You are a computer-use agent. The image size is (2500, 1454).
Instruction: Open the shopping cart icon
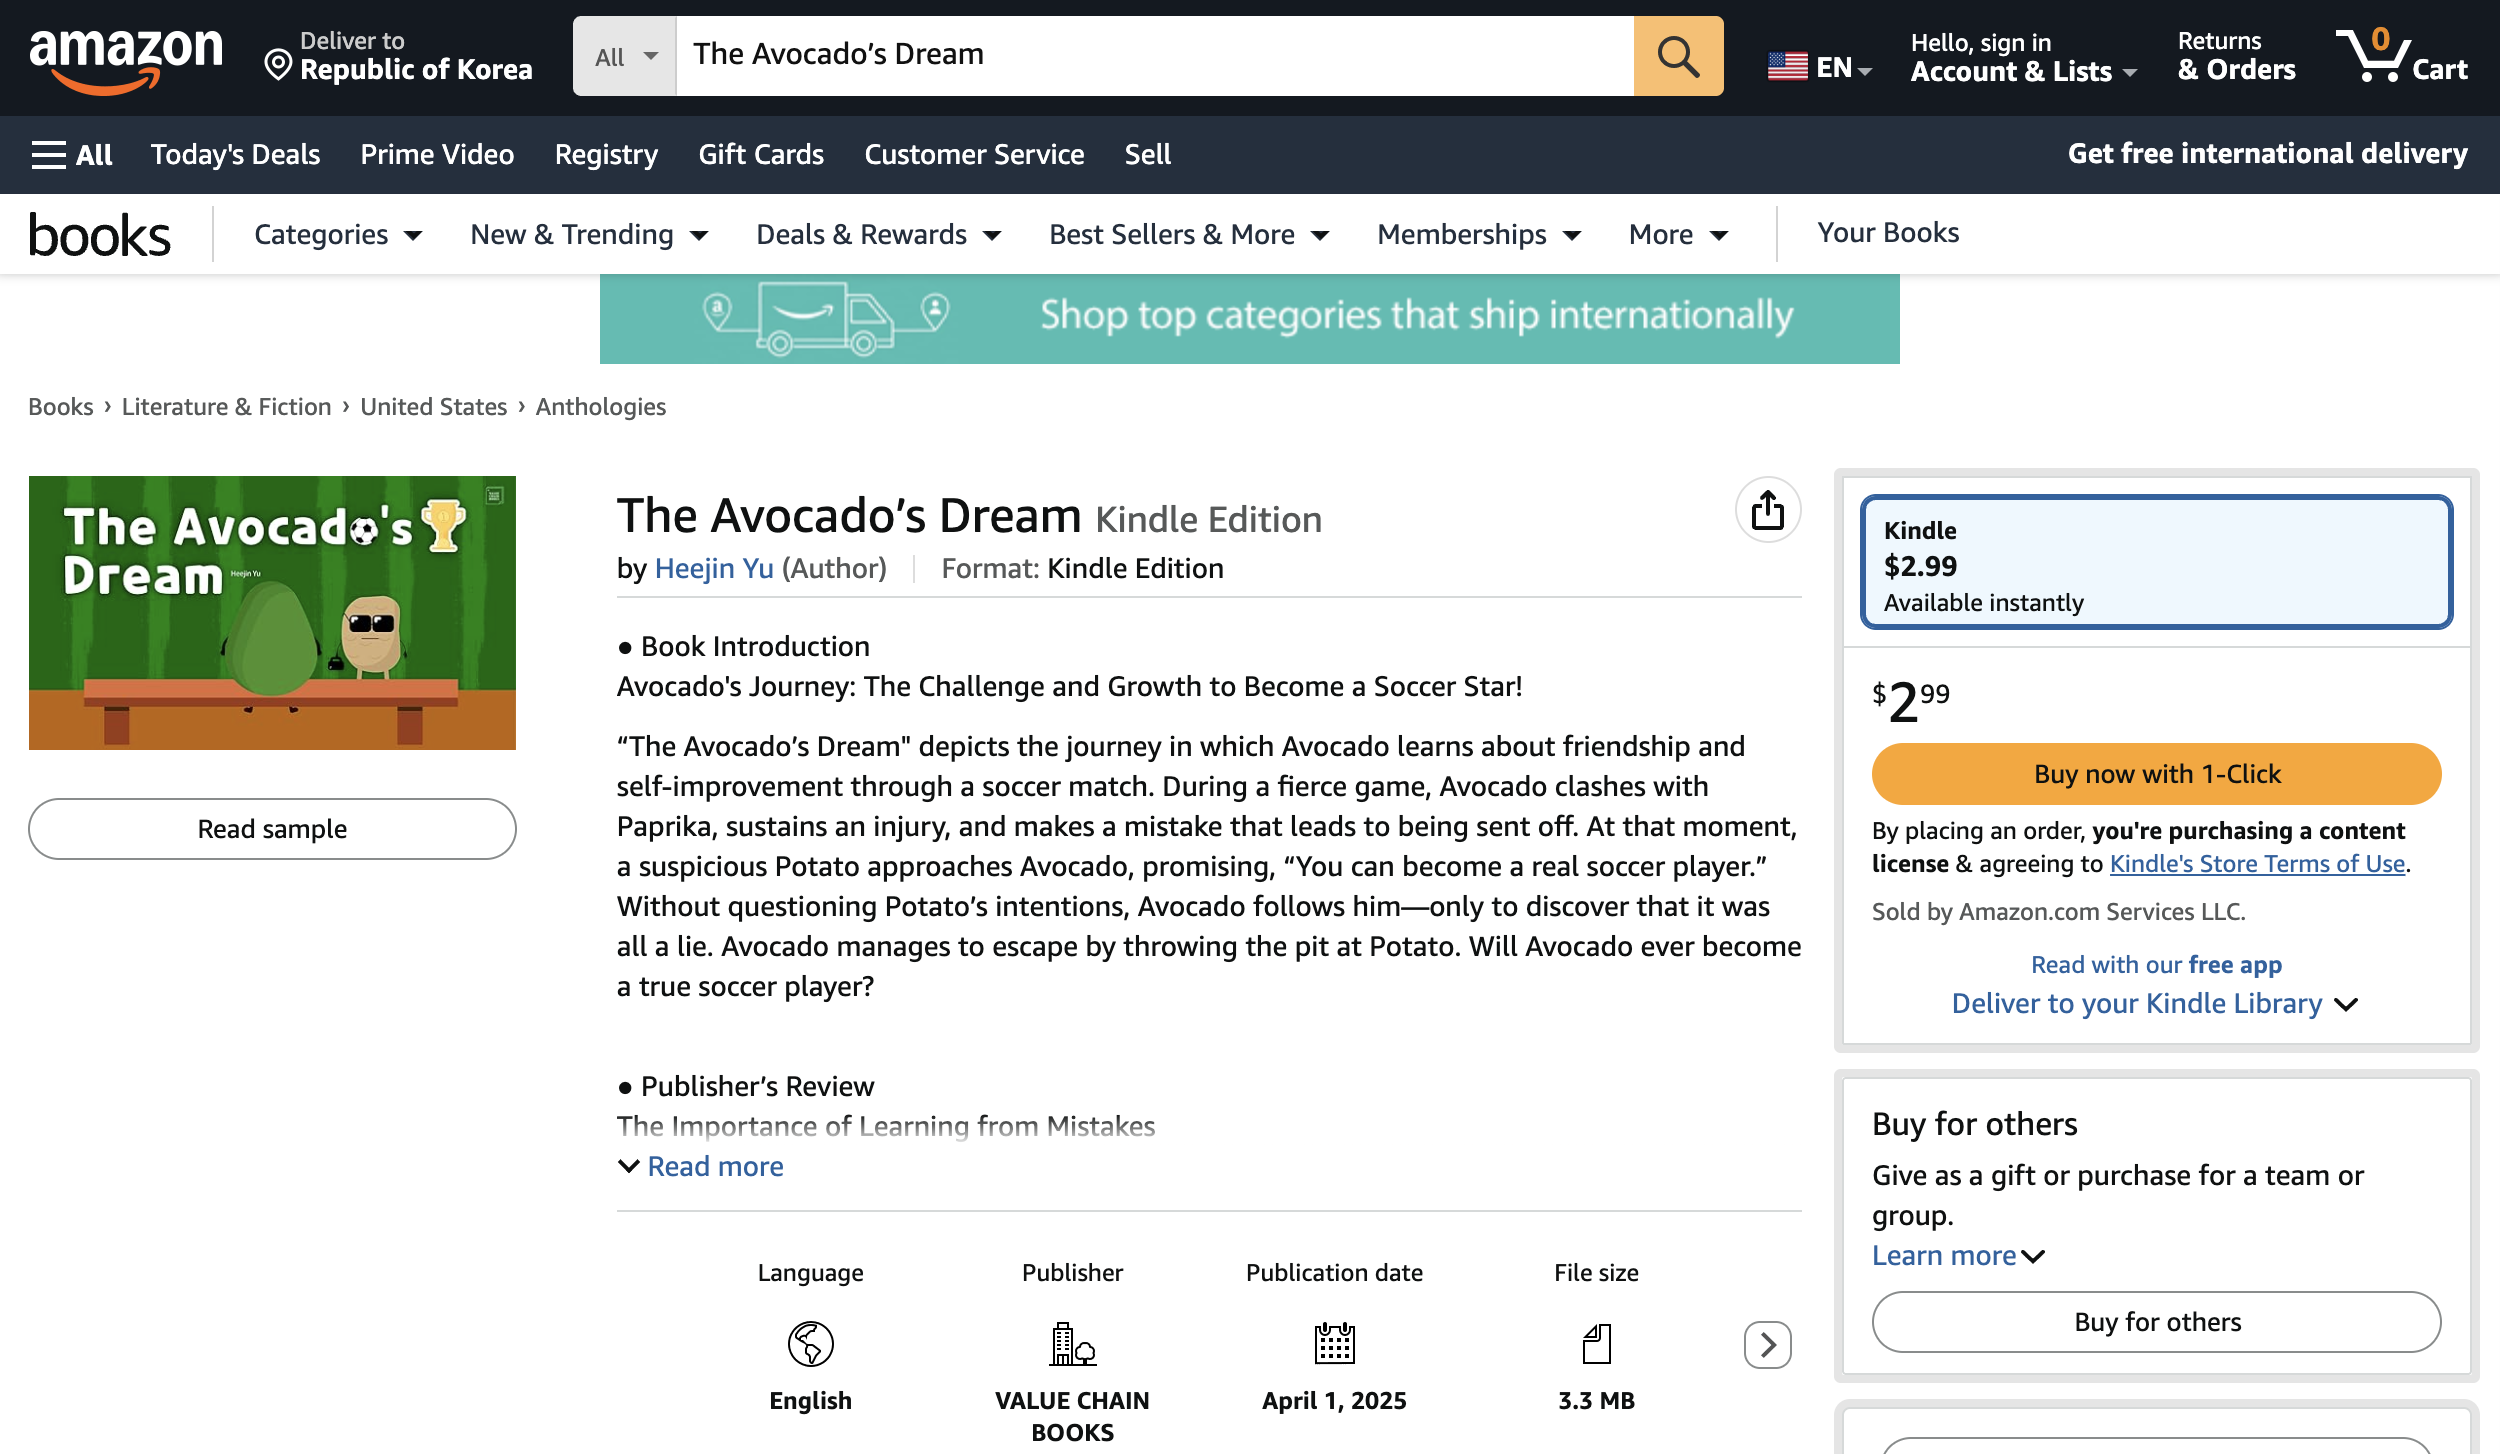tap(2402, 56)
